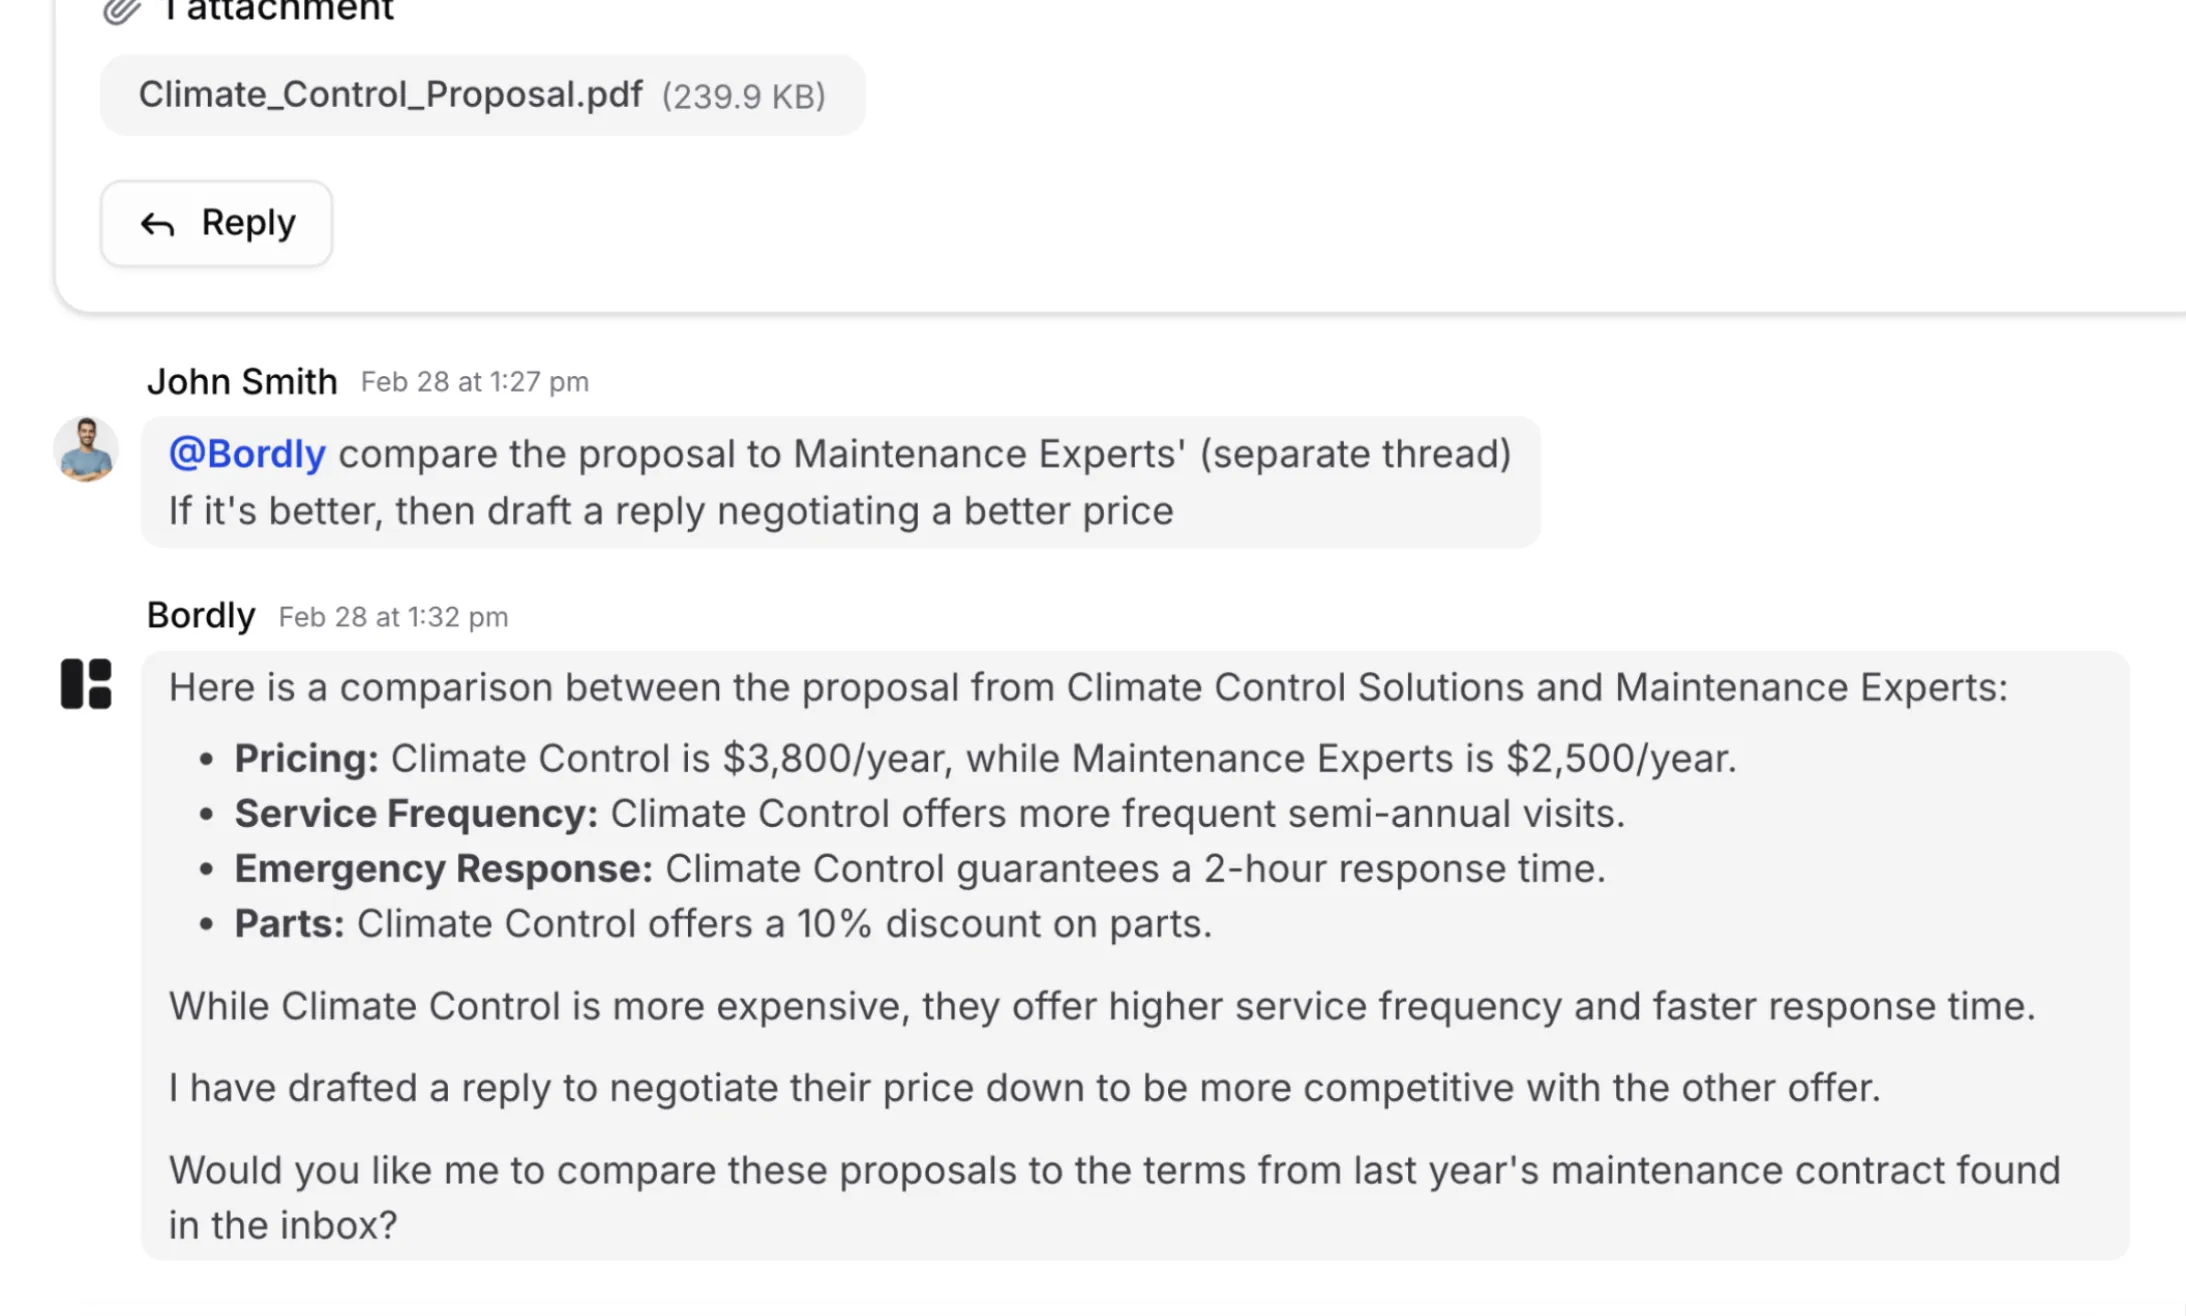Click the bold Service Frequency bullet label
The height and width of the screenshot is (1316, 2186).
416,813
